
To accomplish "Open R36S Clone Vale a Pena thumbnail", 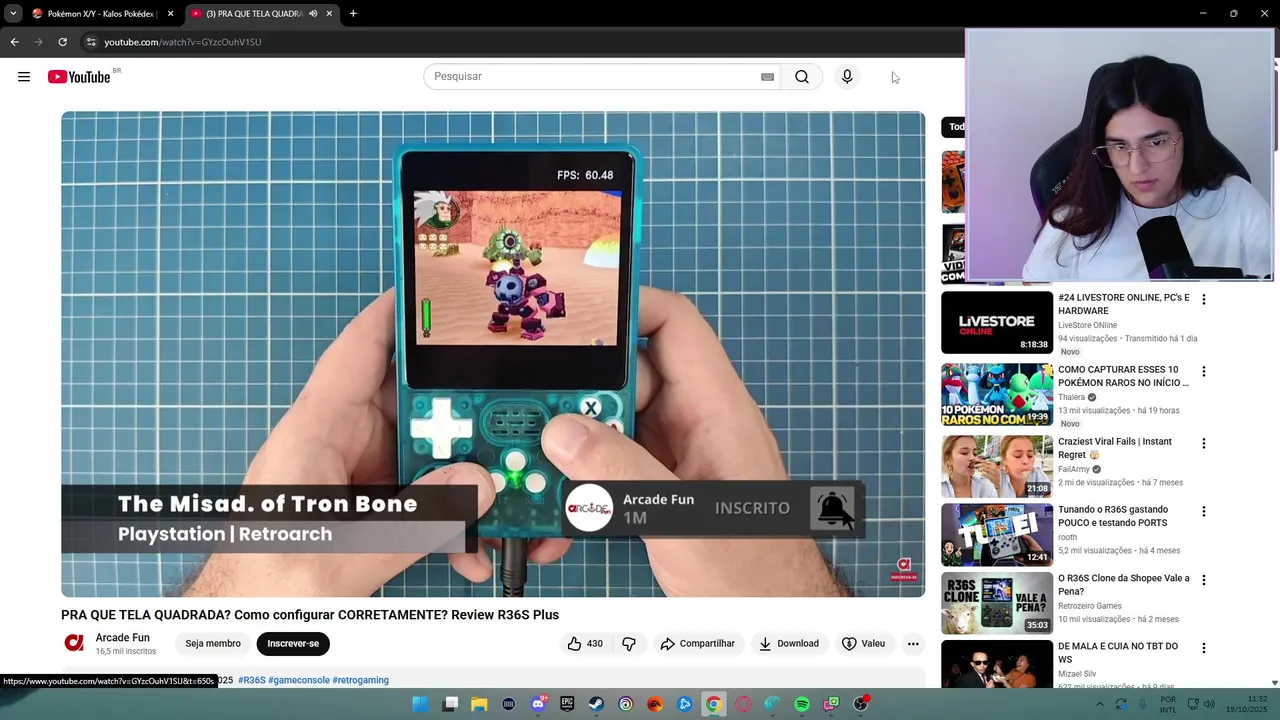I will click(997, 603).
